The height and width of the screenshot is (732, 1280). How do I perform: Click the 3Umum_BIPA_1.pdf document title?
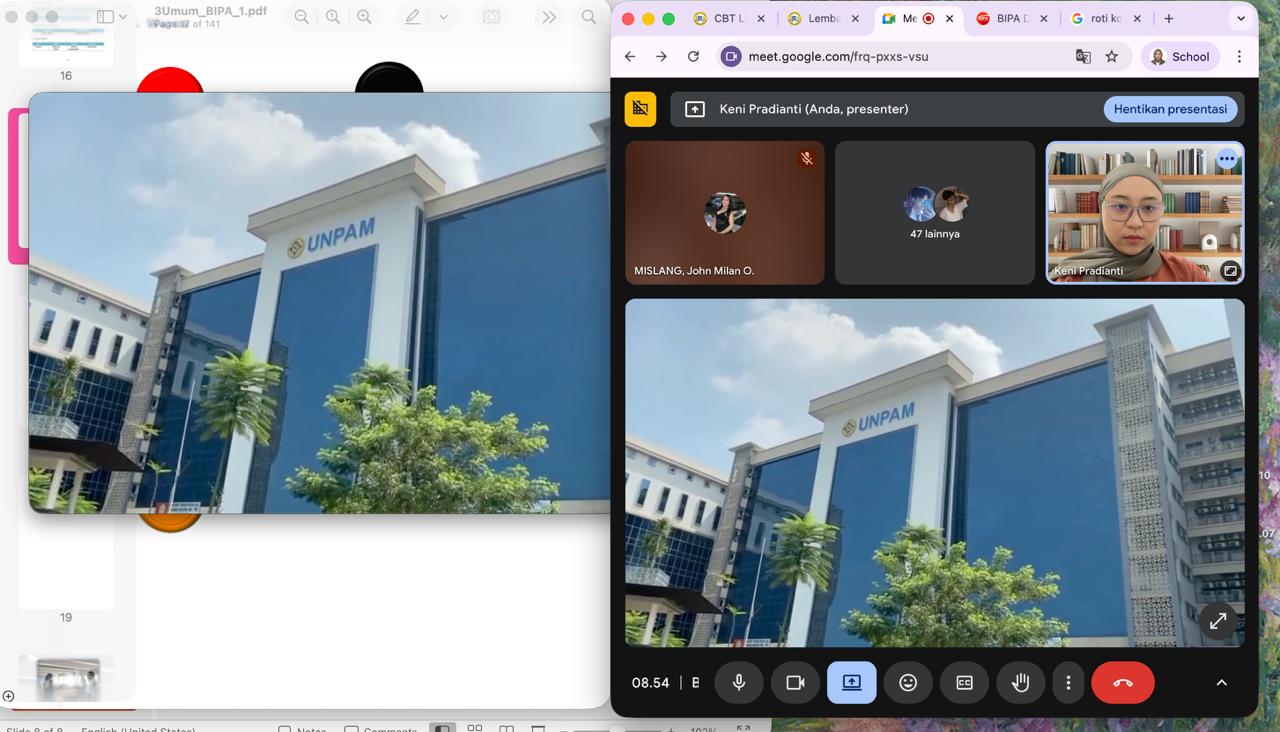pyautogui.click(x=211, y=11)
